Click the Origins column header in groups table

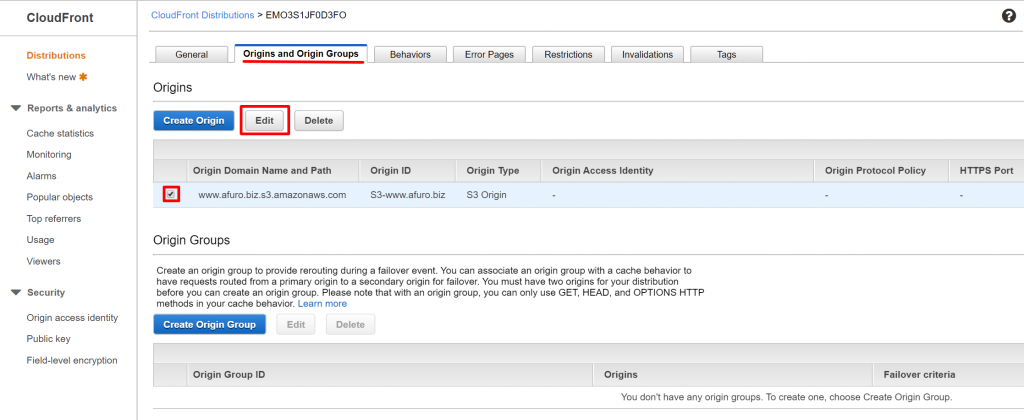tap(620, 375)
